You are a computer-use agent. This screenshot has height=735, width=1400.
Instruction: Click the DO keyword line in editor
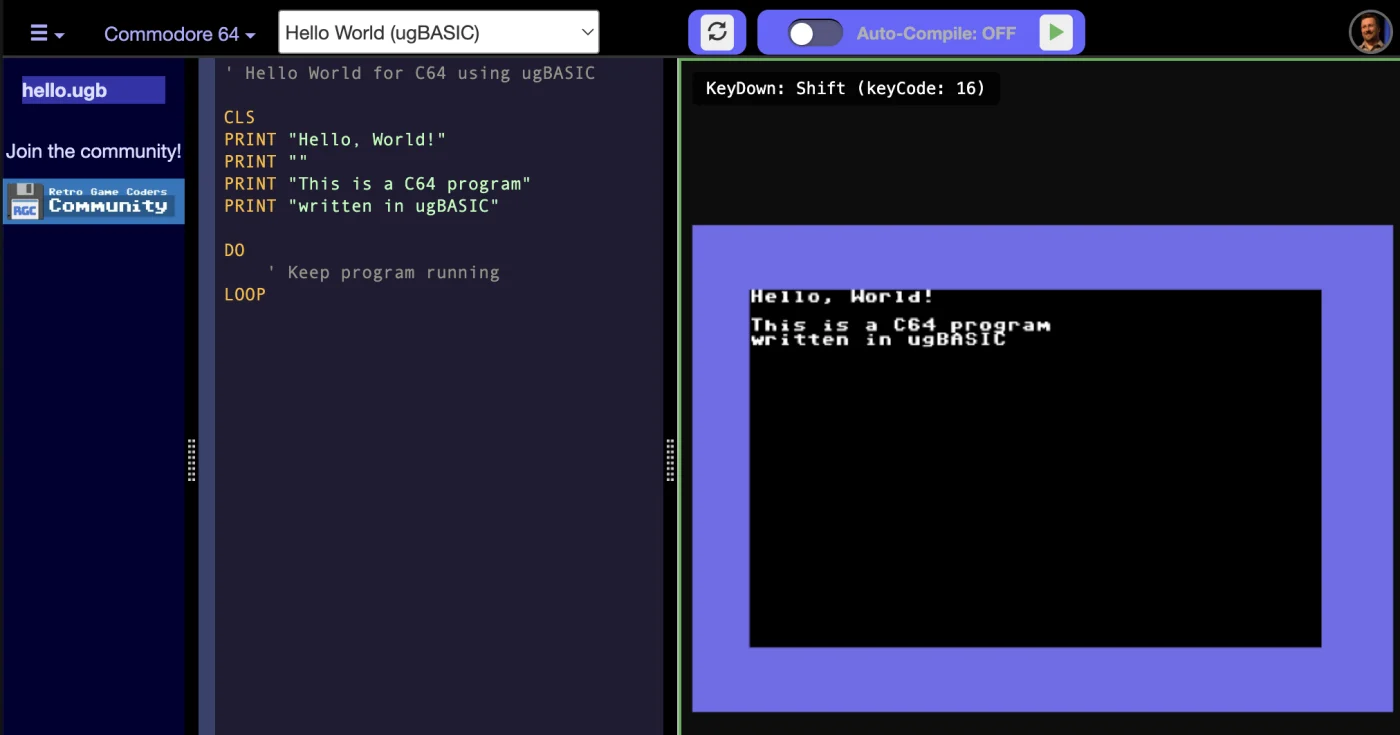(234, 250)
